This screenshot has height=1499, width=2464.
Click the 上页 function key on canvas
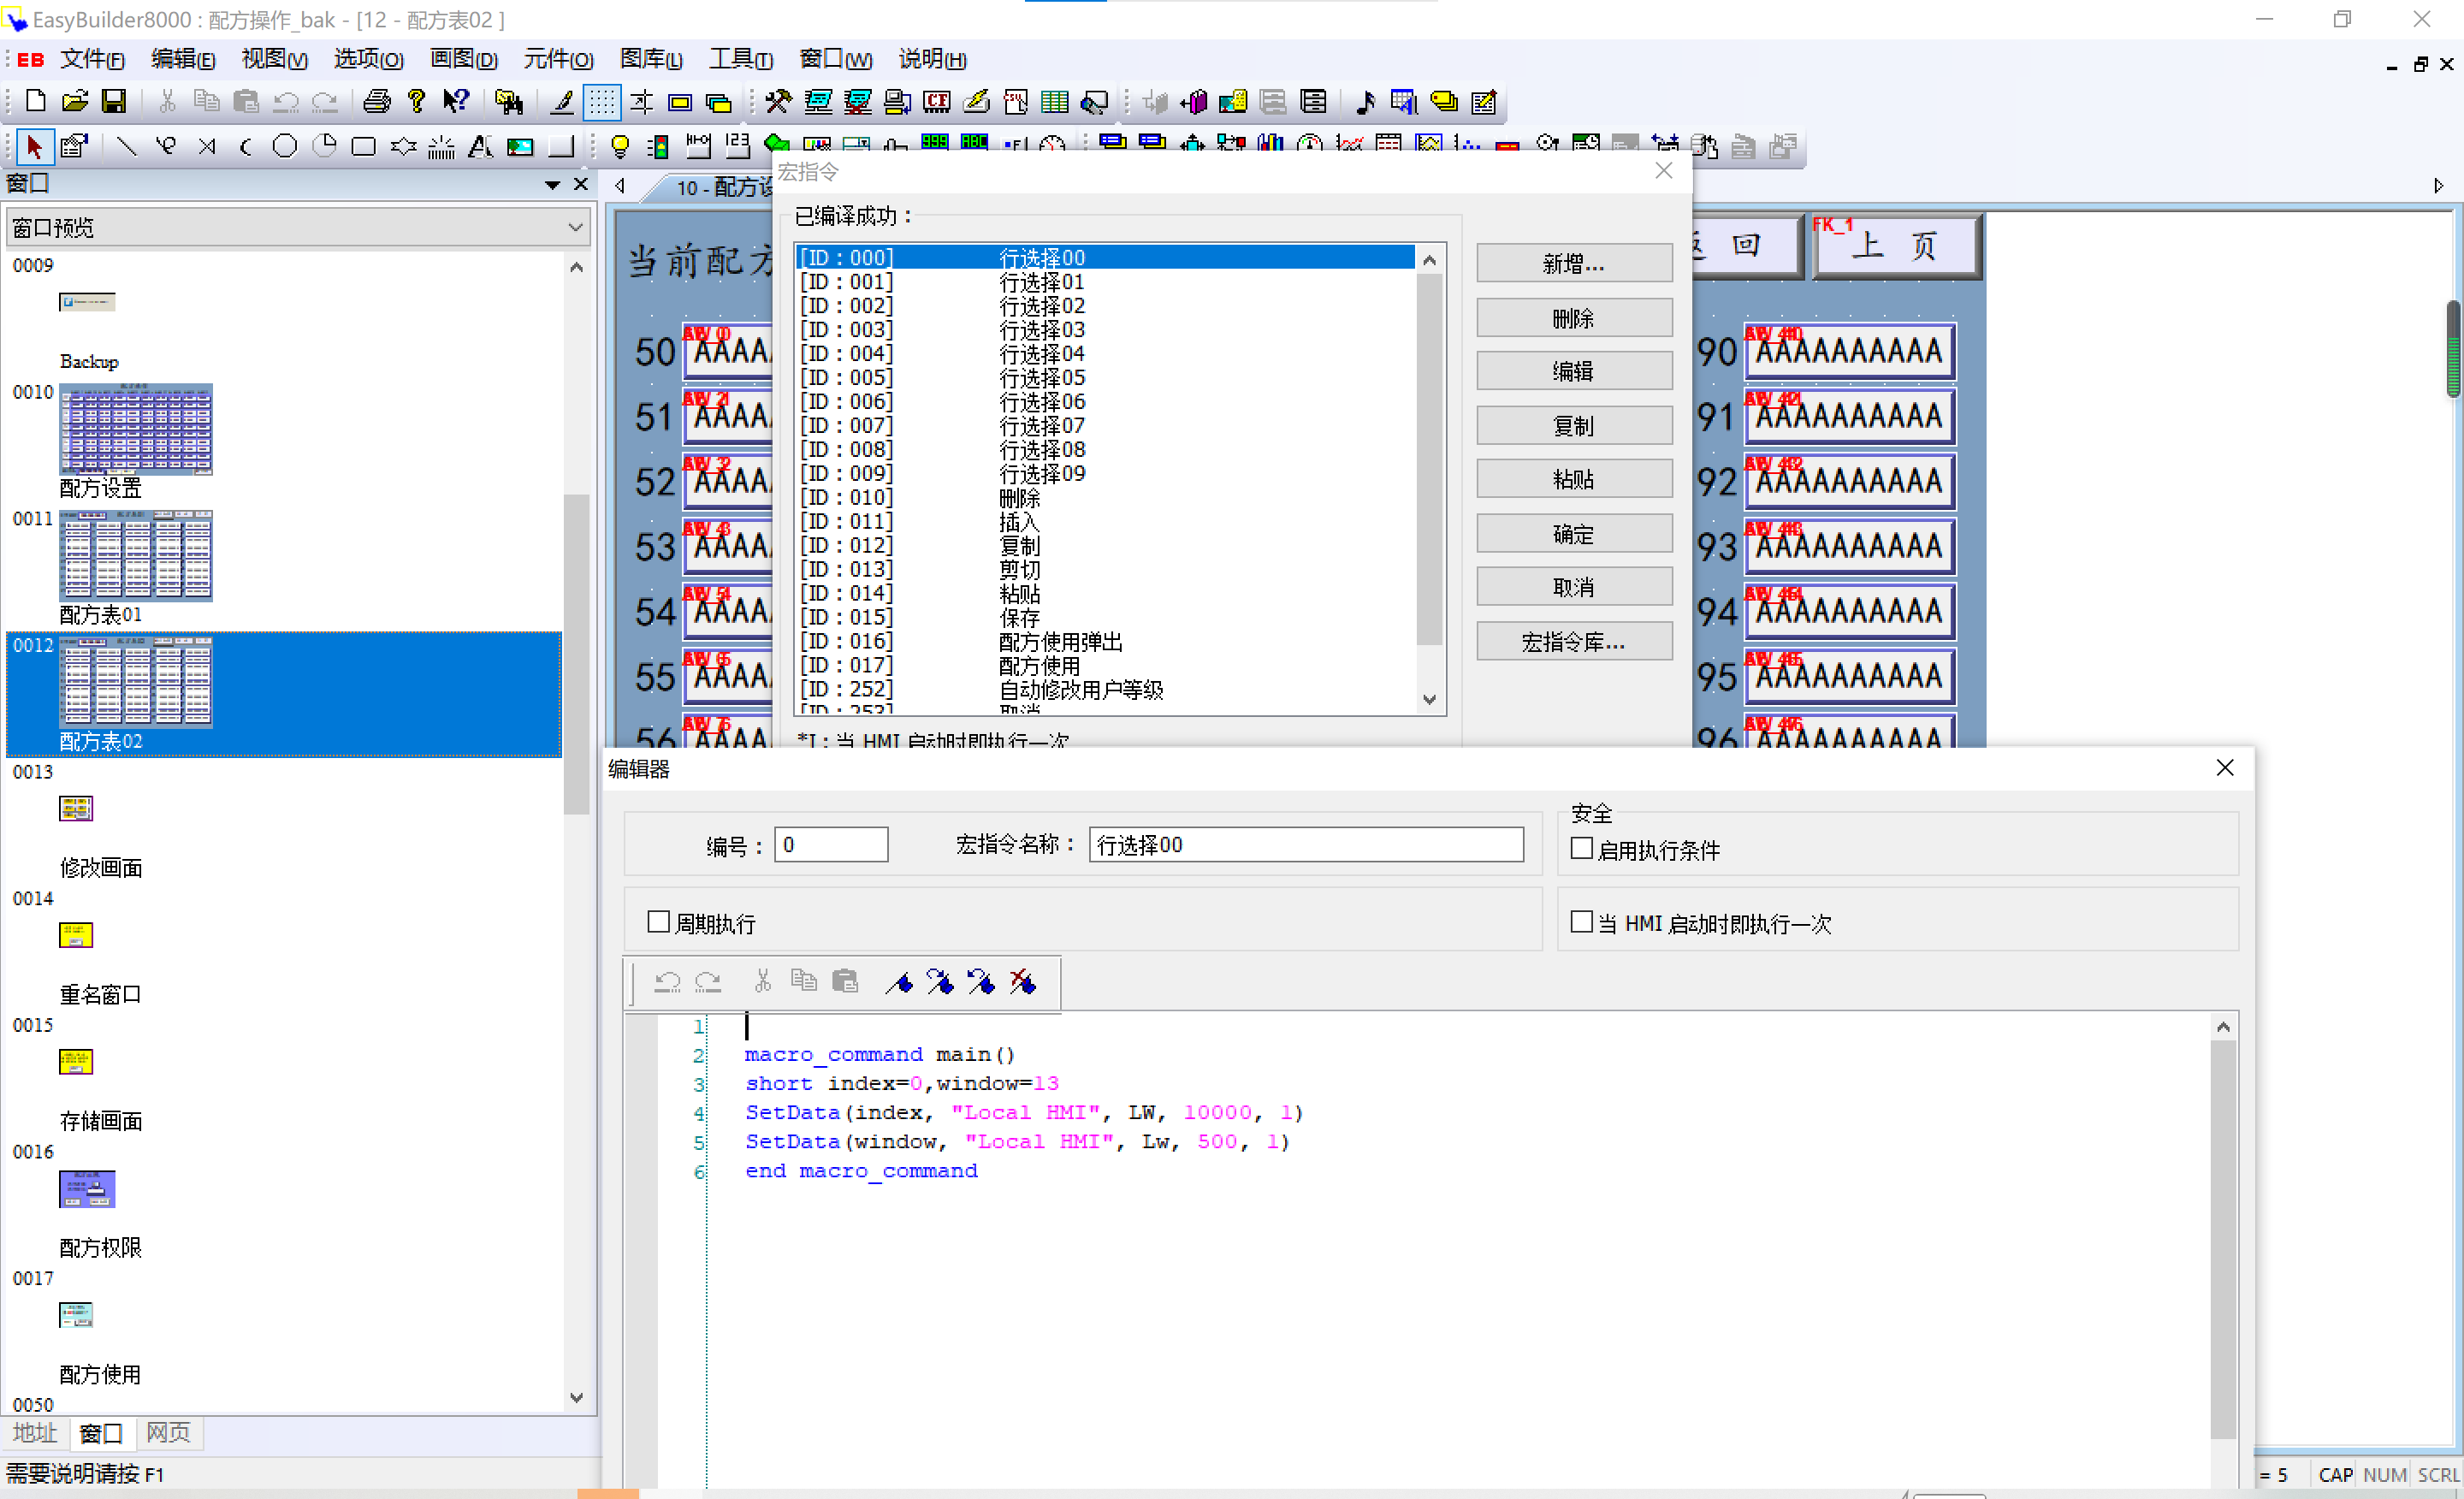1897,246
